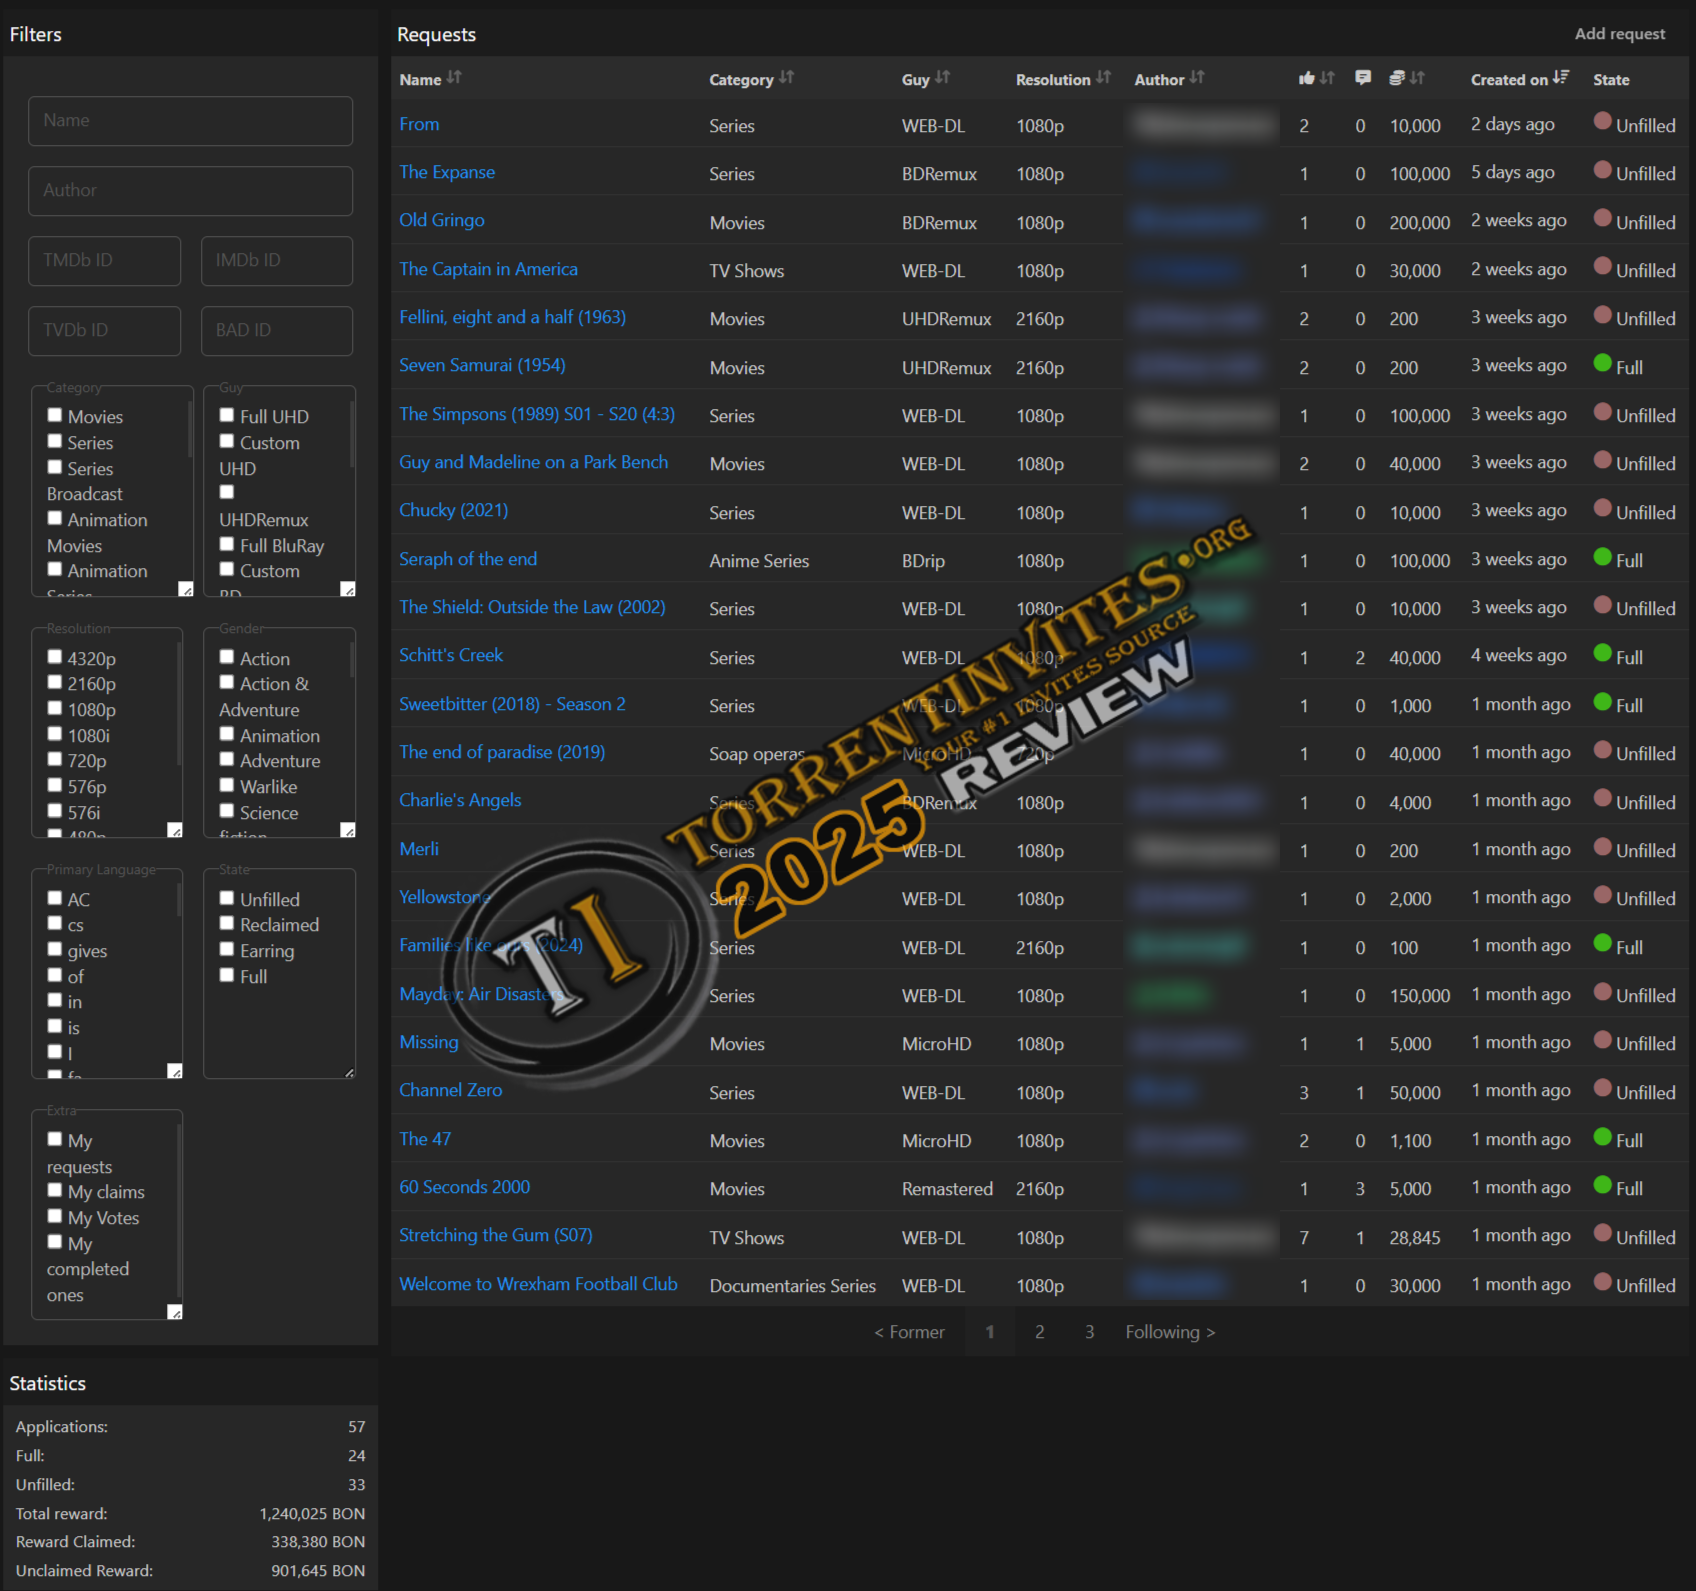Go to the Following page
Image resolution: width=1696 pixels, height=1591 pixels.
pyautogui.click(x=1170, y=1332)
